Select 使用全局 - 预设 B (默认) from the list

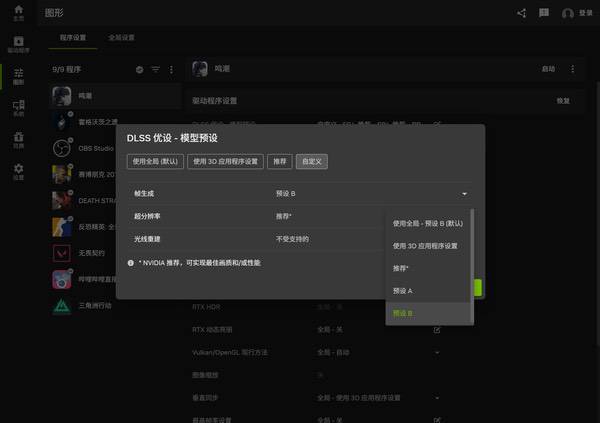coord(427,224)
